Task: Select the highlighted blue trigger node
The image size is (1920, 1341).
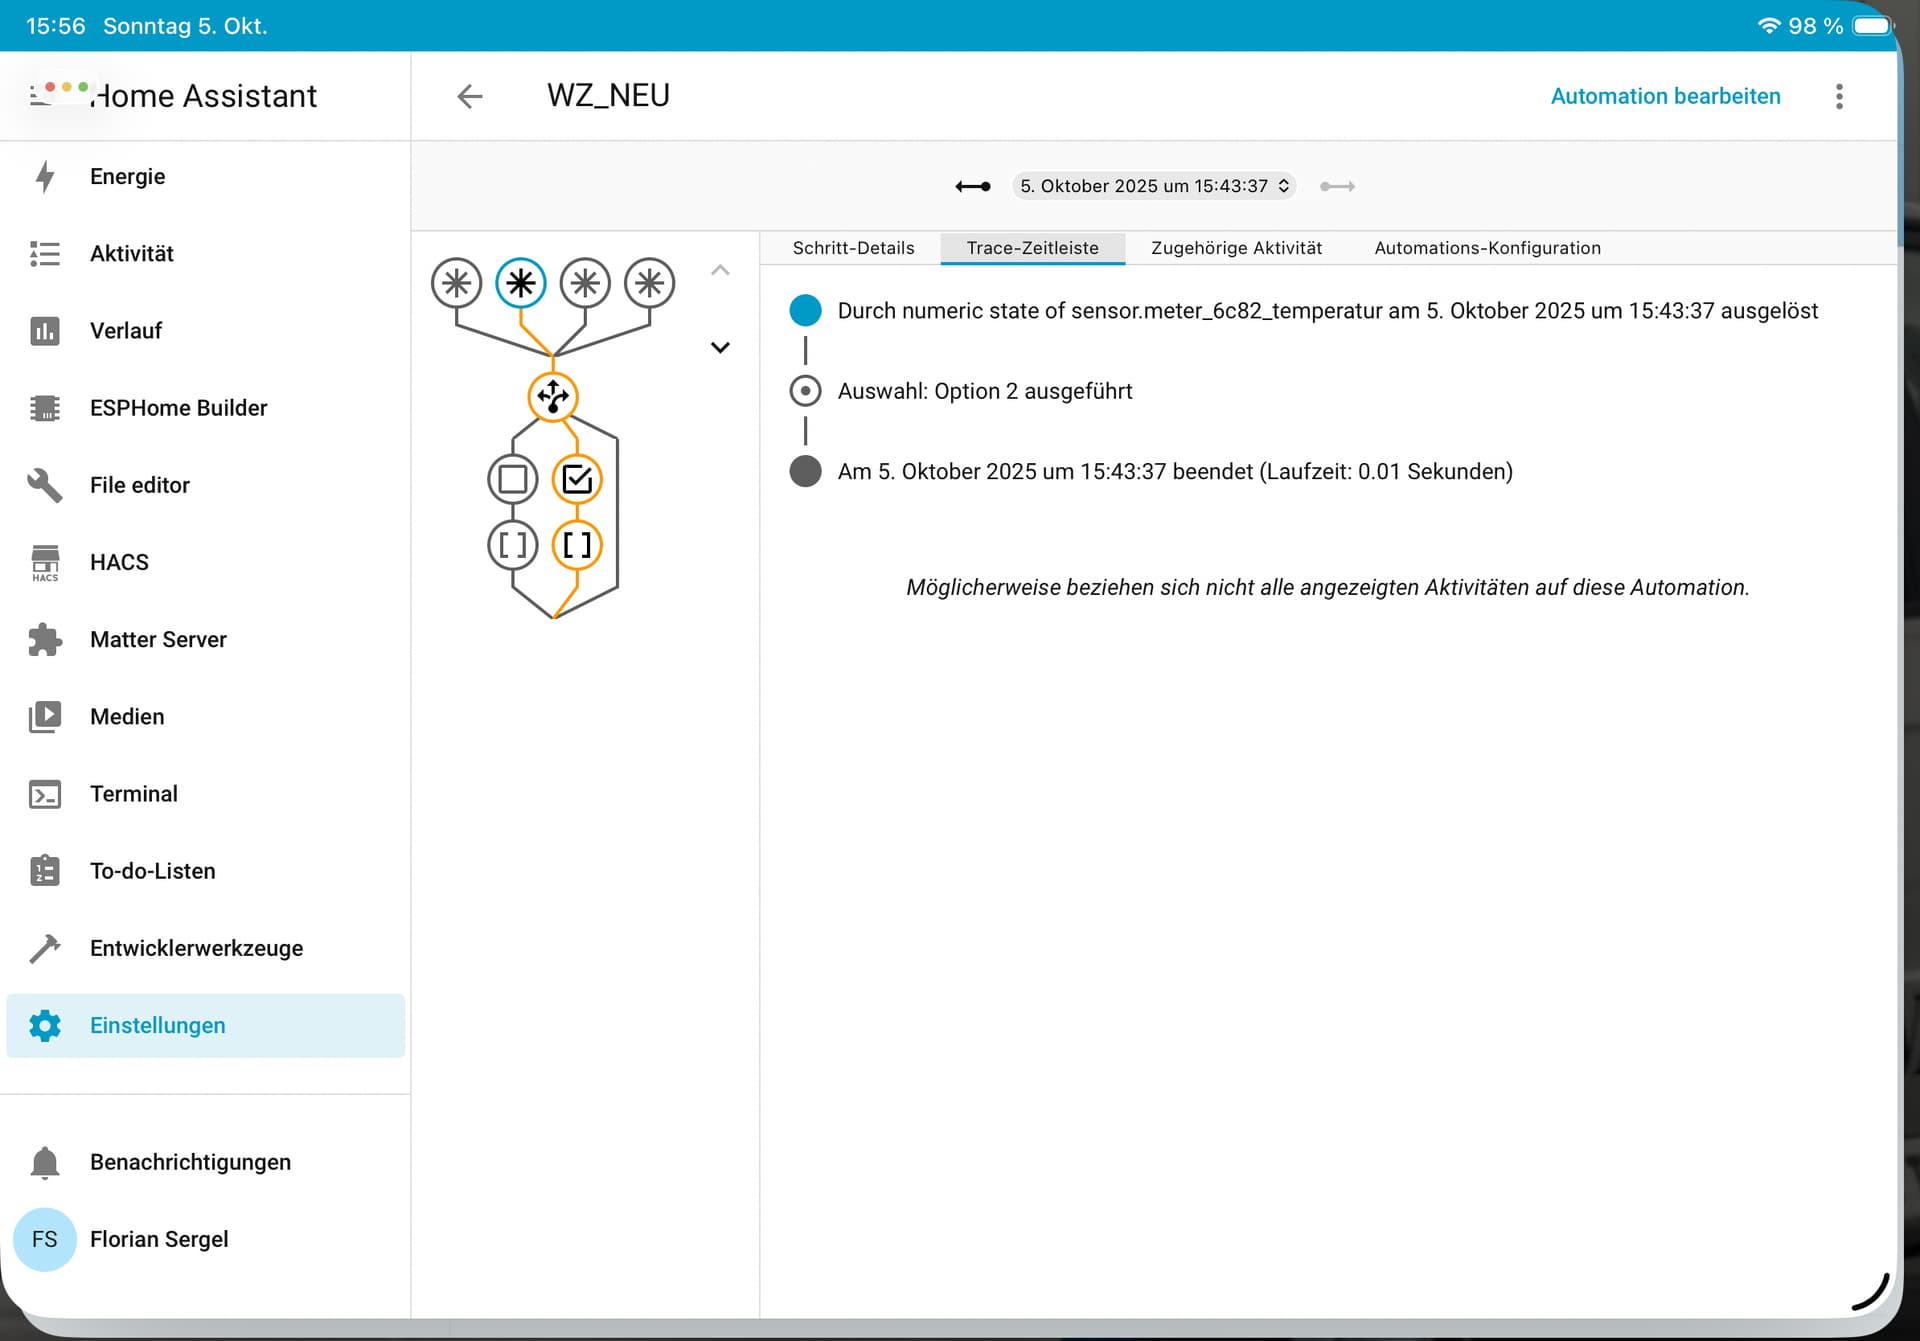Action: click(x=520, y=283)
